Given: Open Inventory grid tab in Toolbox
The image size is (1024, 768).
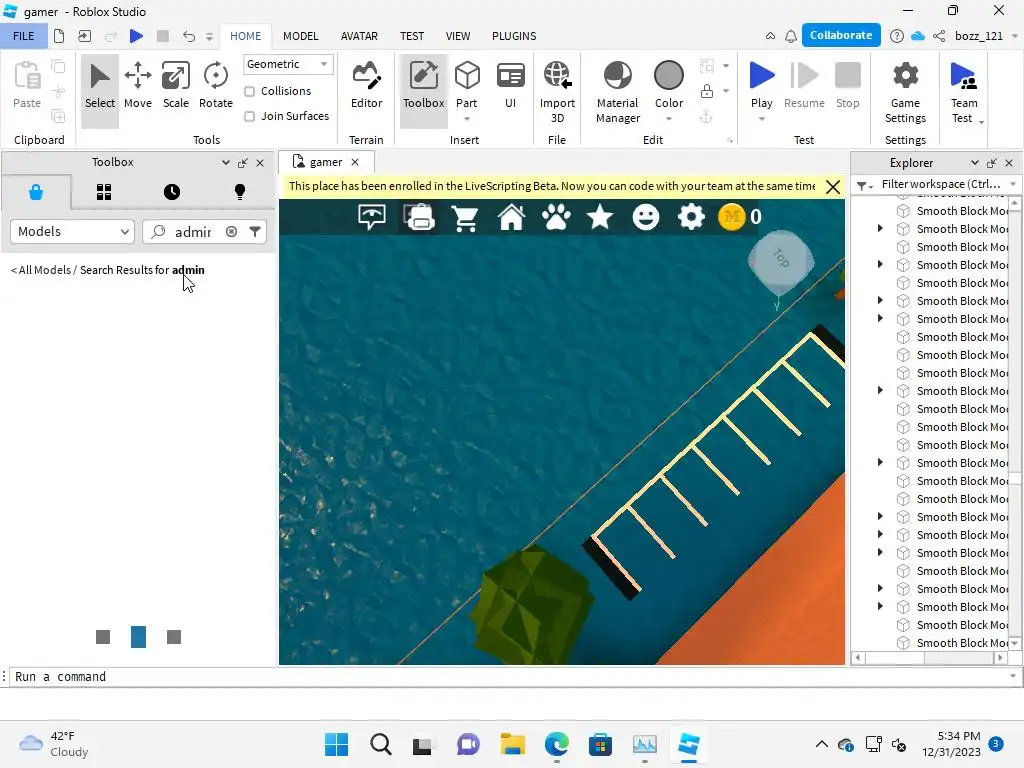Looking at the screenshot, I should [x=104, y=192].
